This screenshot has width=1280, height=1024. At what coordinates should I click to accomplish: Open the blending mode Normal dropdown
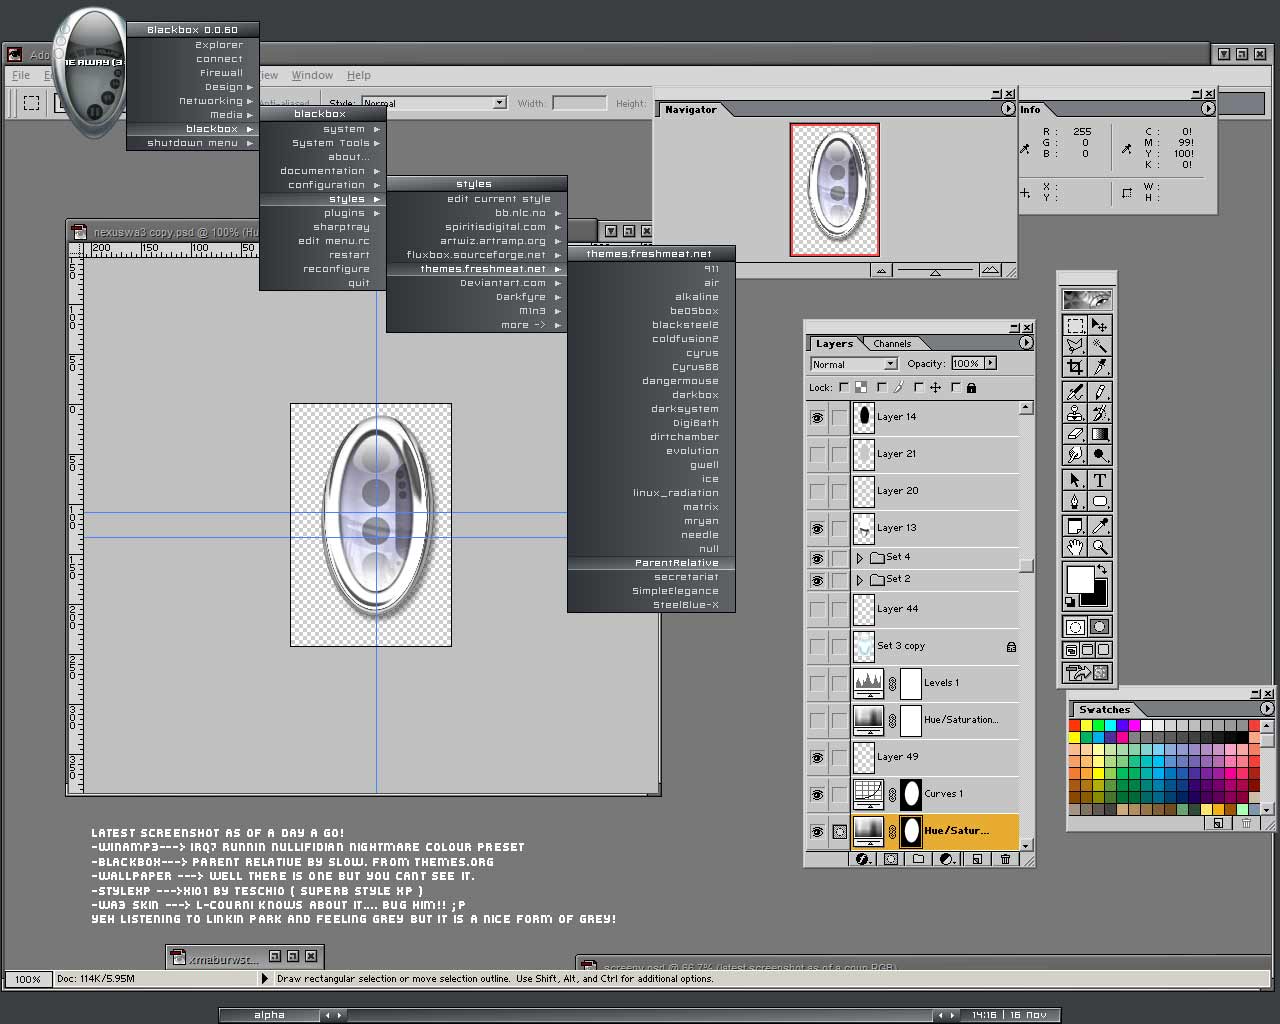[x=854, y=364]
